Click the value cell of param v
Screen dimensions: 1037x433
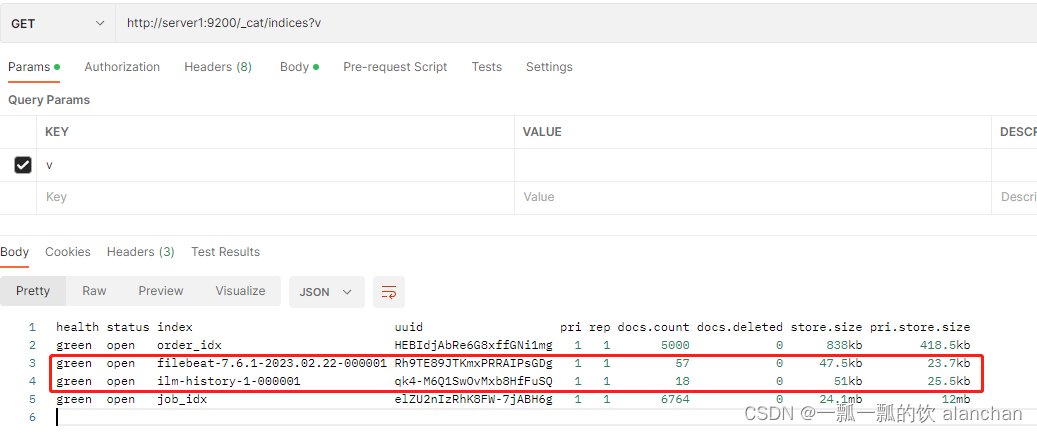753,165
